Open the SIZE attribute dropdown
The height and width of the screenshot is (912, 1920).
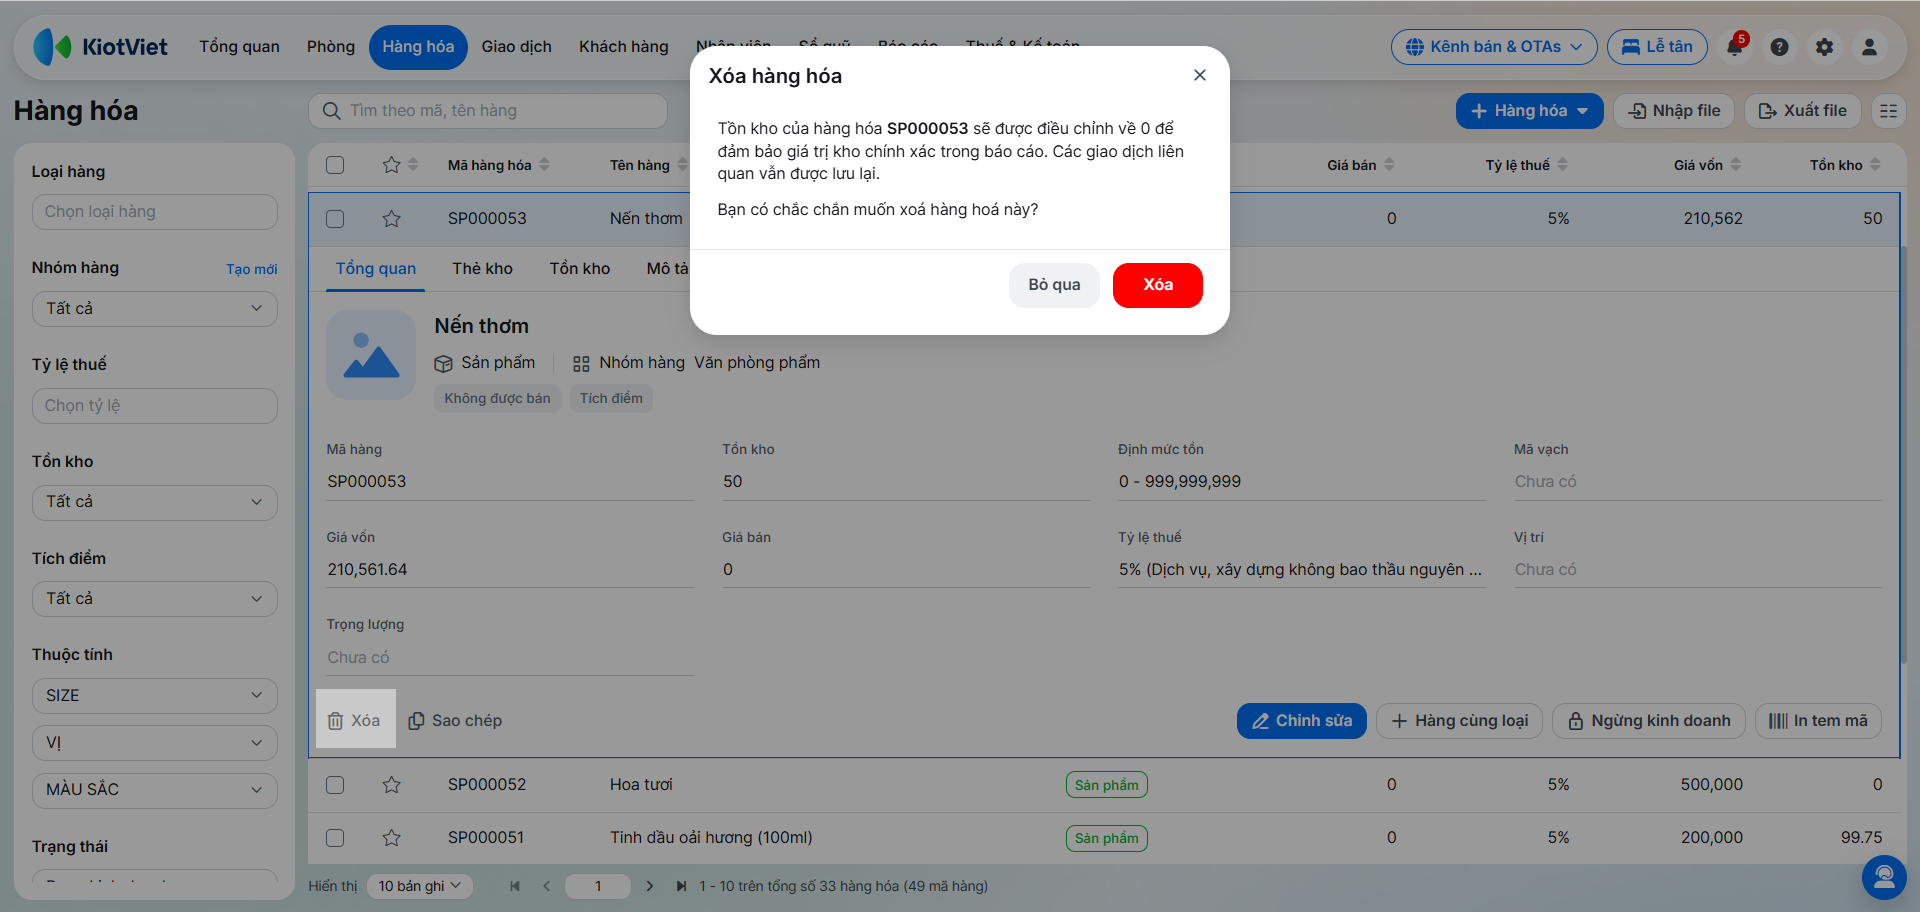coord(155,695)
